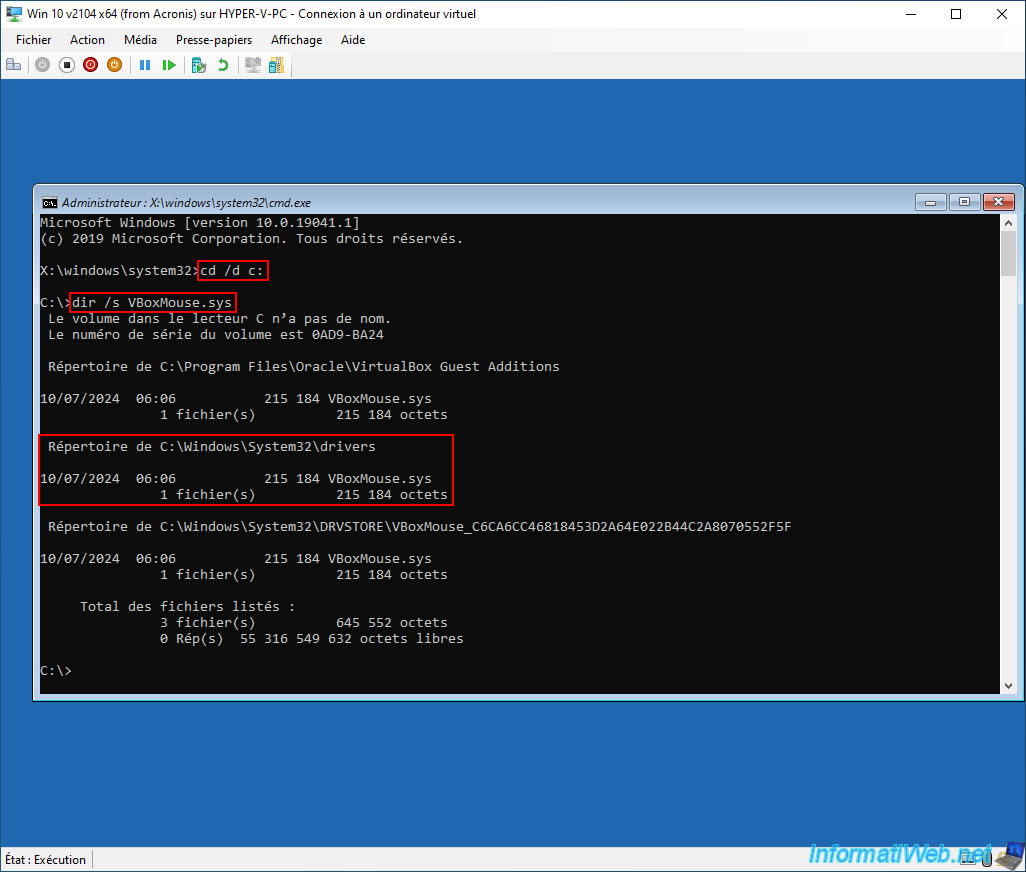Click the mouse status icon in the status bar
Screen dimensions: 1026x872
pos(987,858)
